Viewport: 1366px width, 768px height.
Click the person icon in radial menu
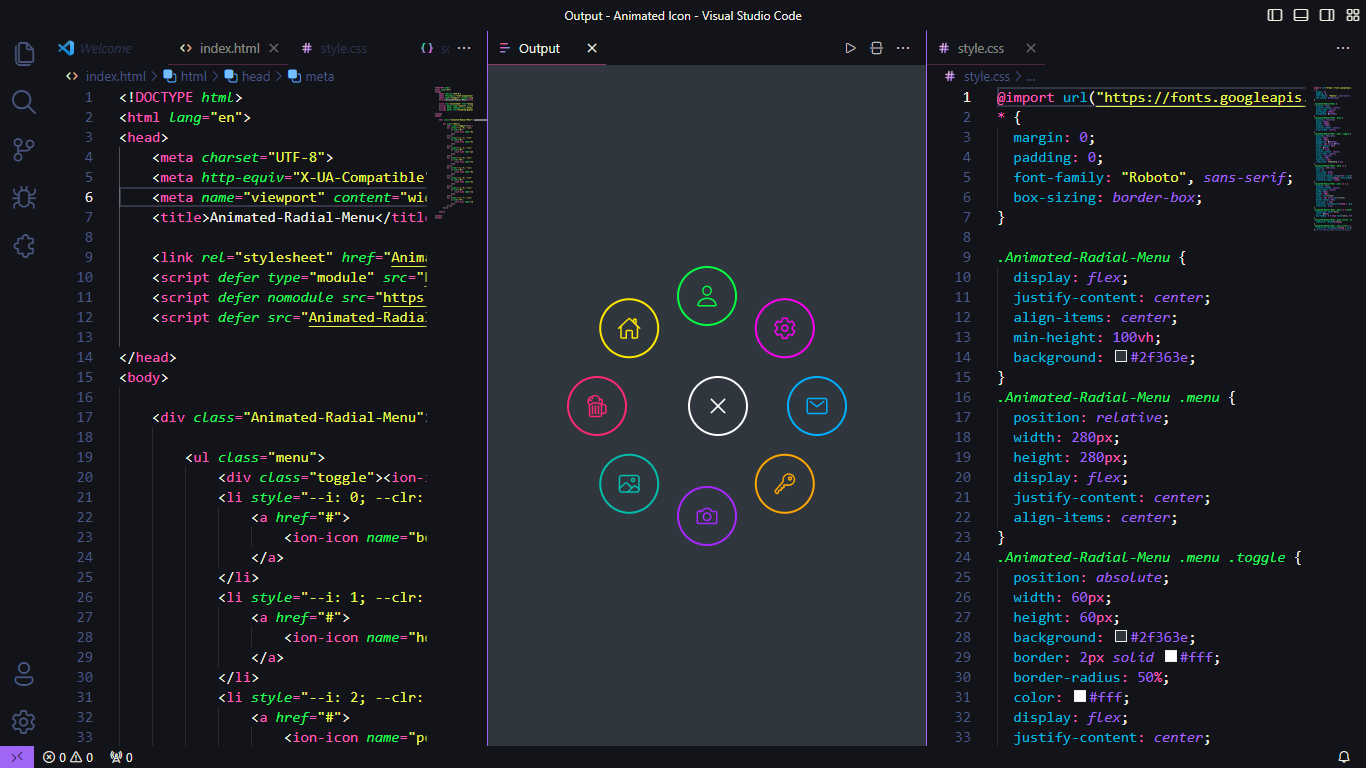point(707,296)
